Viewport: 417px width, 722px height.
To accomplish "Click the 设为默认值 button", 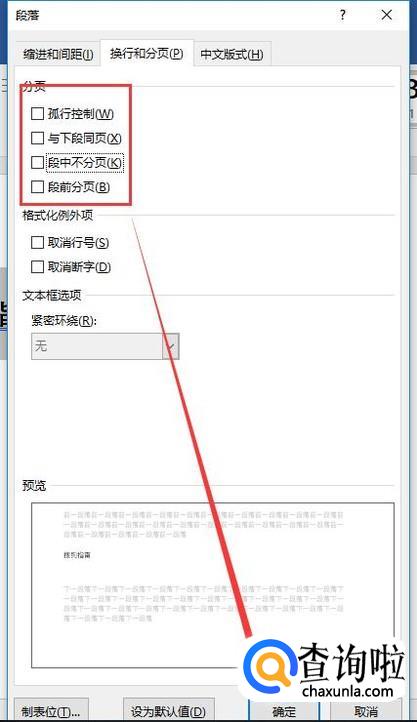I will pyautogui.click(x=168, y=711).
